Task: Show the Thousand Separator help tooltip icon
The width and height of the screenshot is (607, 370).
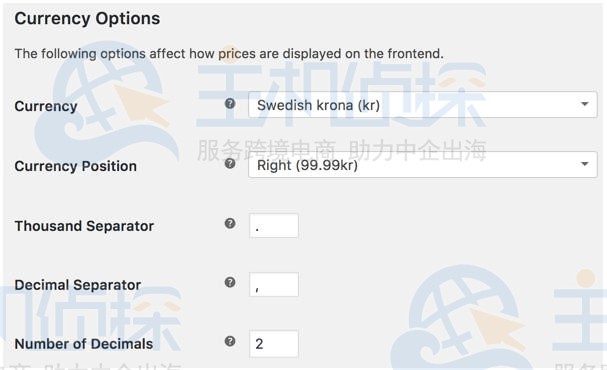Action: [x=230, y=223]
